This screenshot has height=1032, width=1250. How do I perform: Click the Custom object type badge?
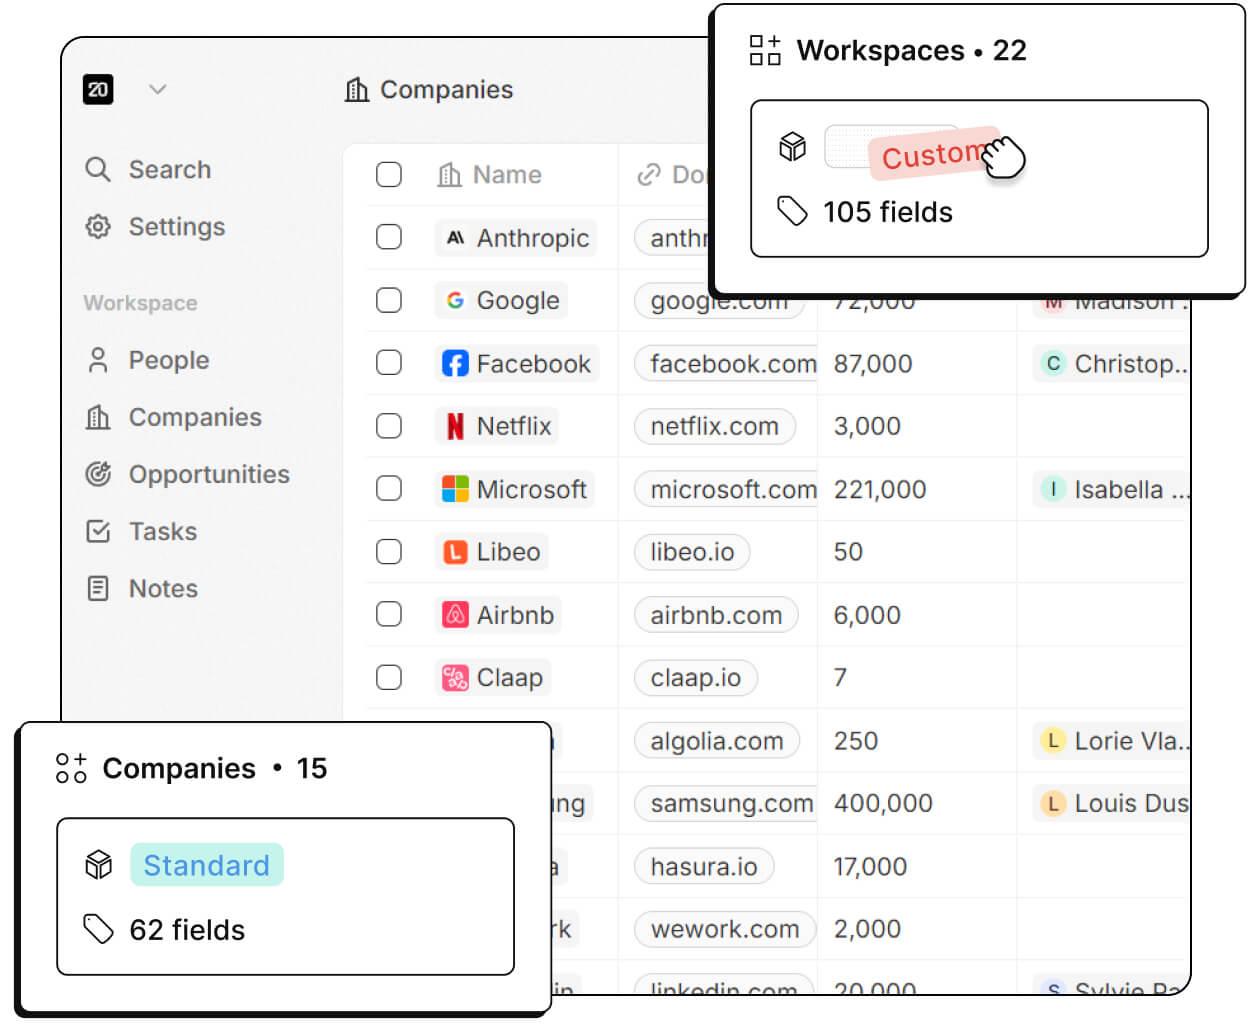(932, 152)
